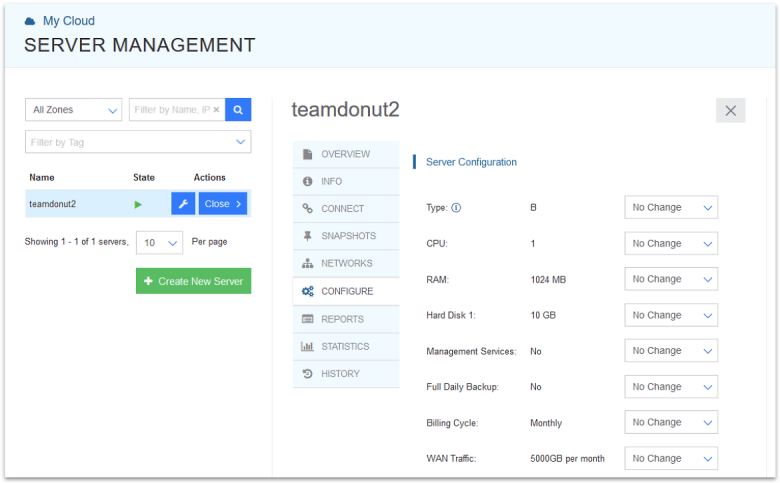Viewport: 780px width, 483px height.
Task: Select the teamdonut2 server row name
Action: (52, 204)
